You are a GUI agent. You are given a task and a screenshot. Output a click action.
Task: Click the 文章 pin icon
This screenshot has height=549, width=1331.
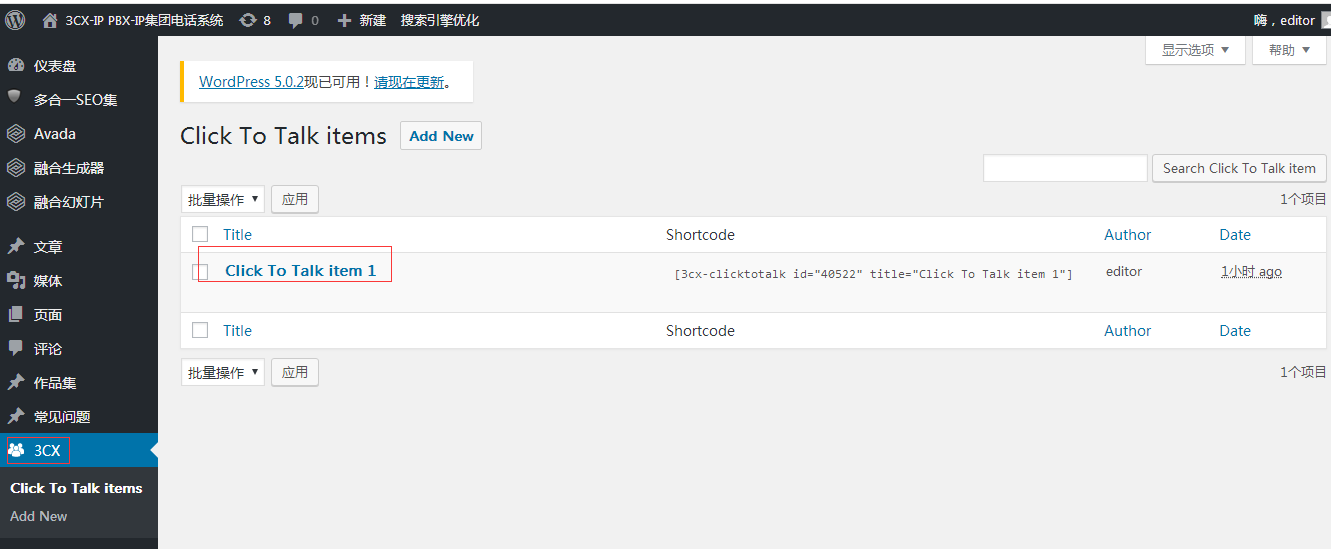point(16,247)
